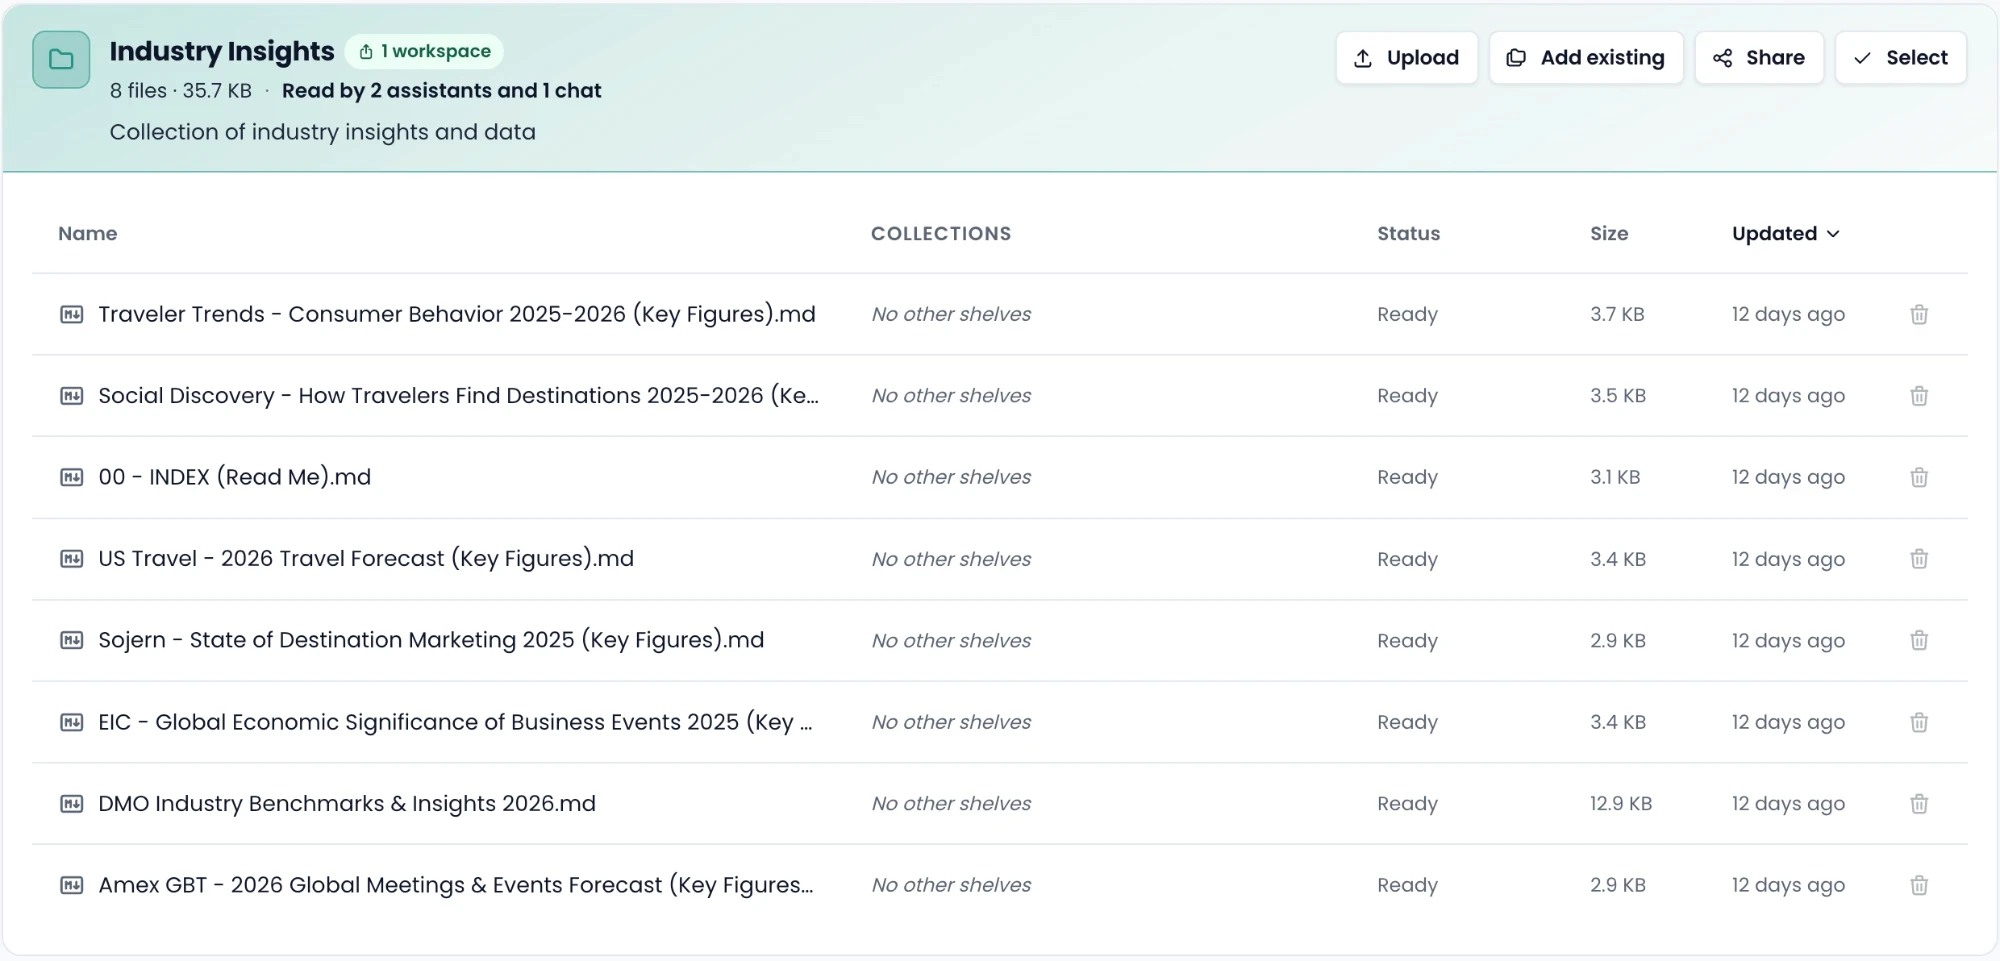This screenshot has height=961, width=2000.
Task: Click markdown icon beside US Travel file
Action: click(x=72, y=559)
